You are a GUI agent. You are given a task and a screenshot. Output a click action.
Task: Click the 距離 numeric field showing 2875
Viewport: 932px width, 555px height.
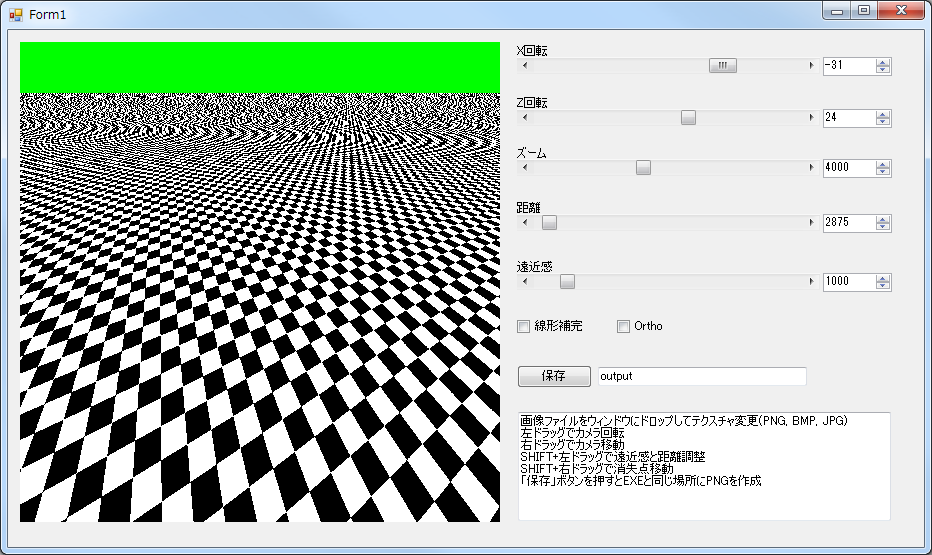[x=849, y=222]
